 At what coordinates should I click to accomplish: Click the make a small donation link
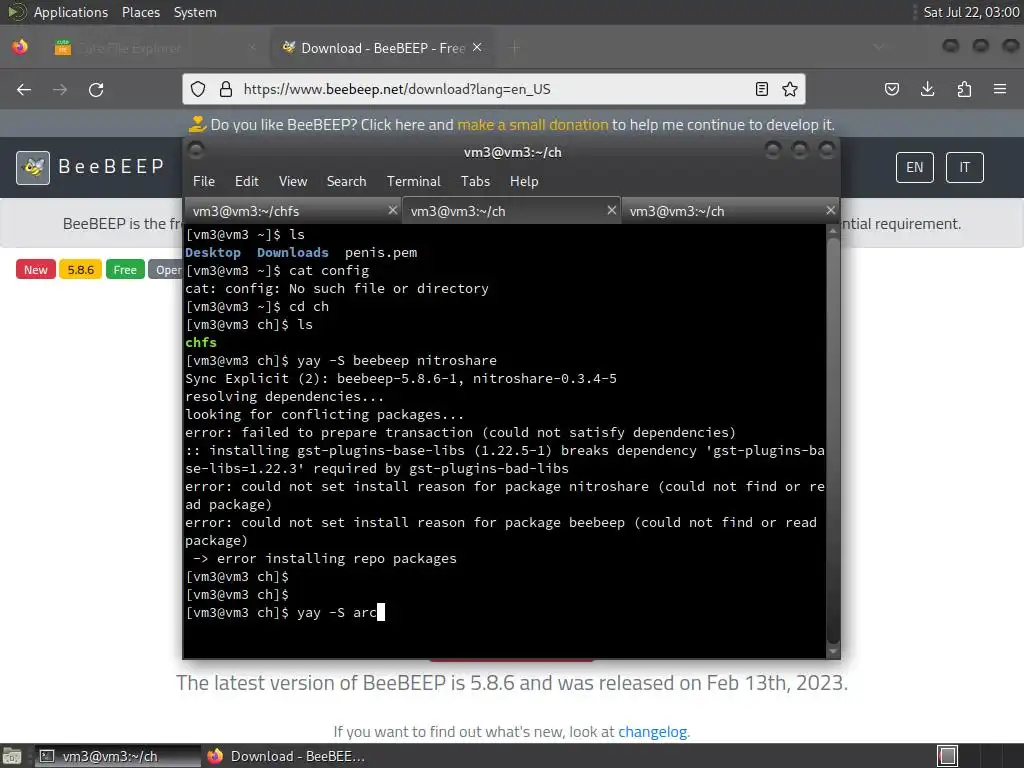(x=532, y=125)
